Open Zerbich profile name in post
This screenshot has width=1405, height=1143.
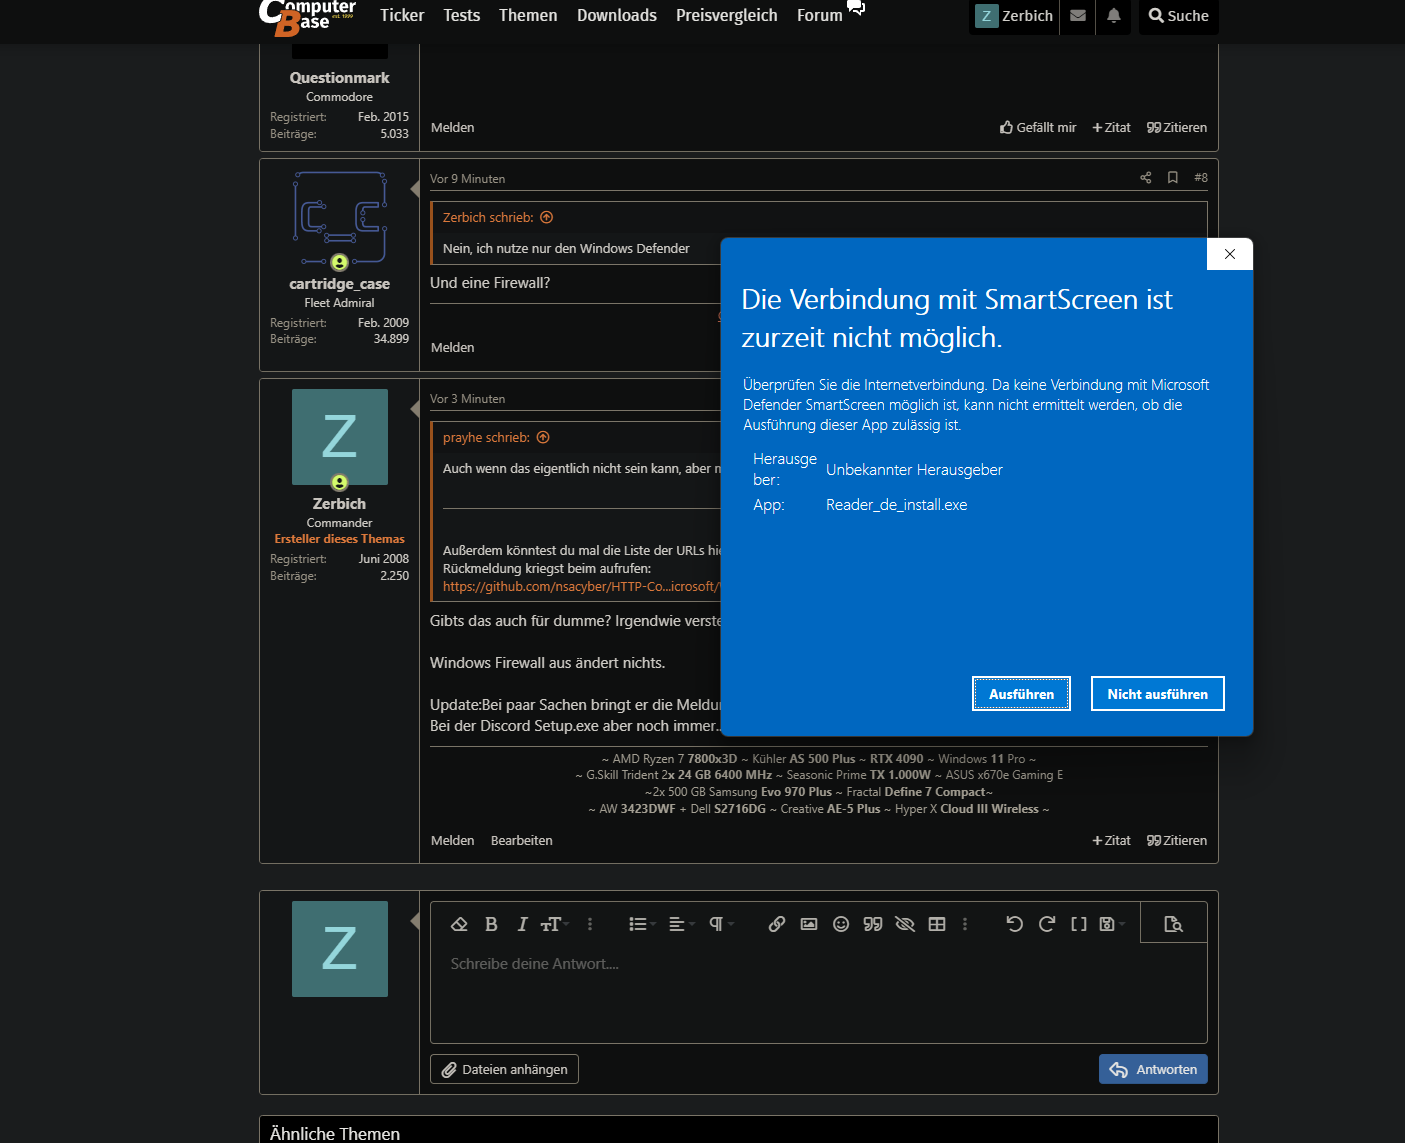(x=339, y=504)
